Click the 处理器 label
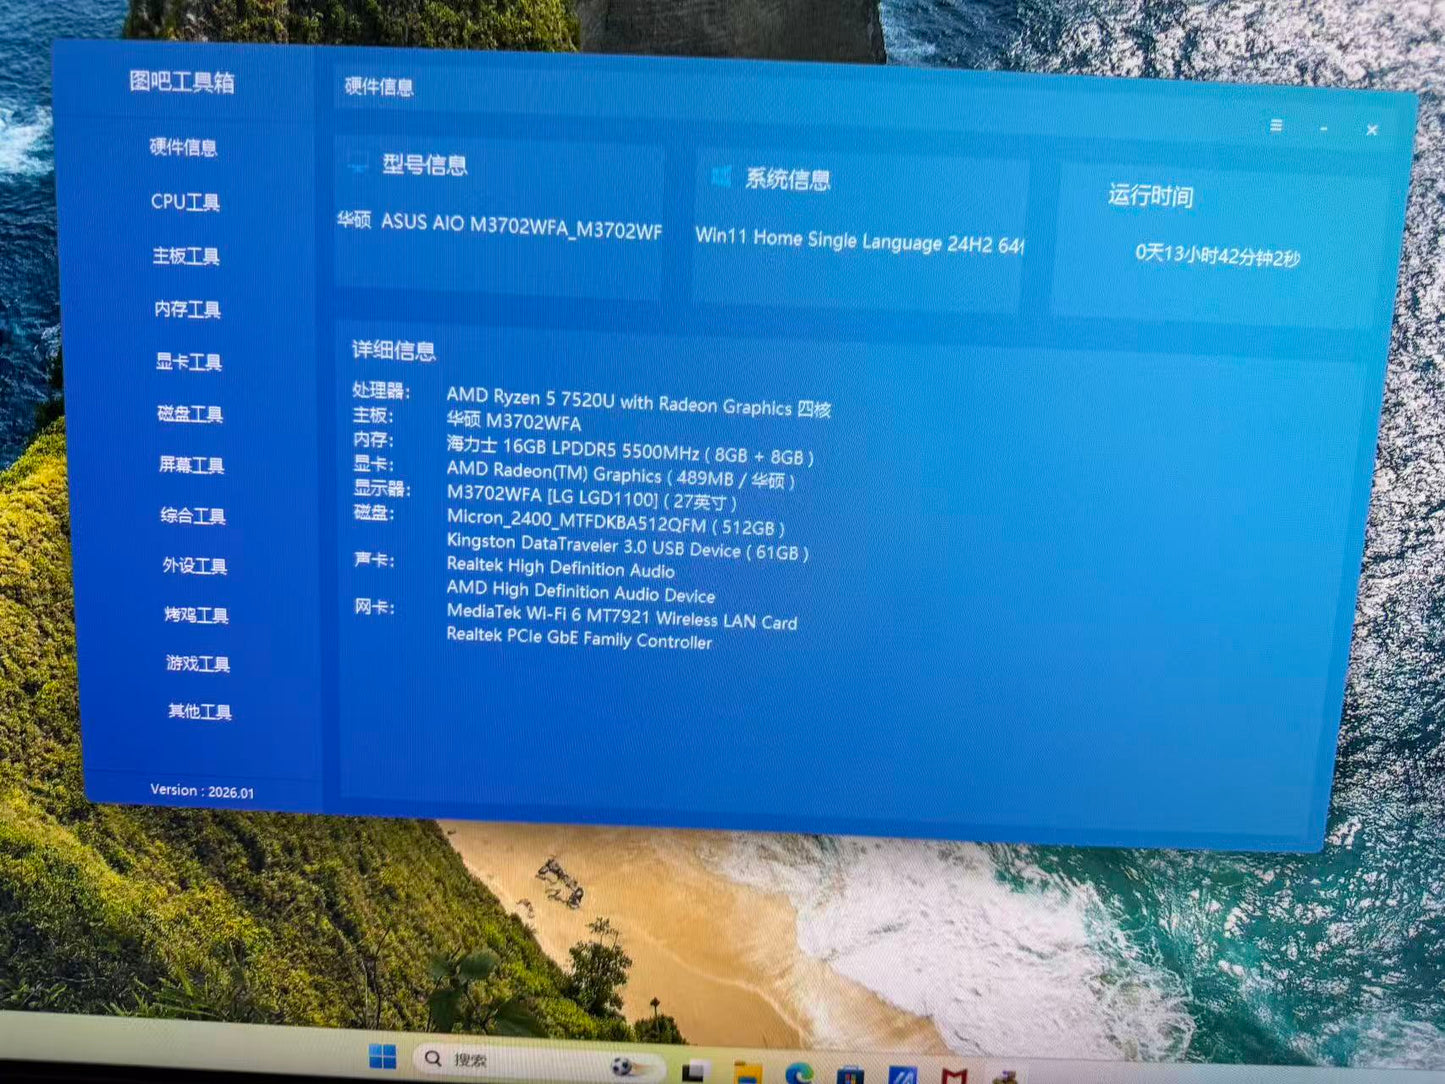The height and width of the screenshot is (1084, 1445). pos(380,390)
